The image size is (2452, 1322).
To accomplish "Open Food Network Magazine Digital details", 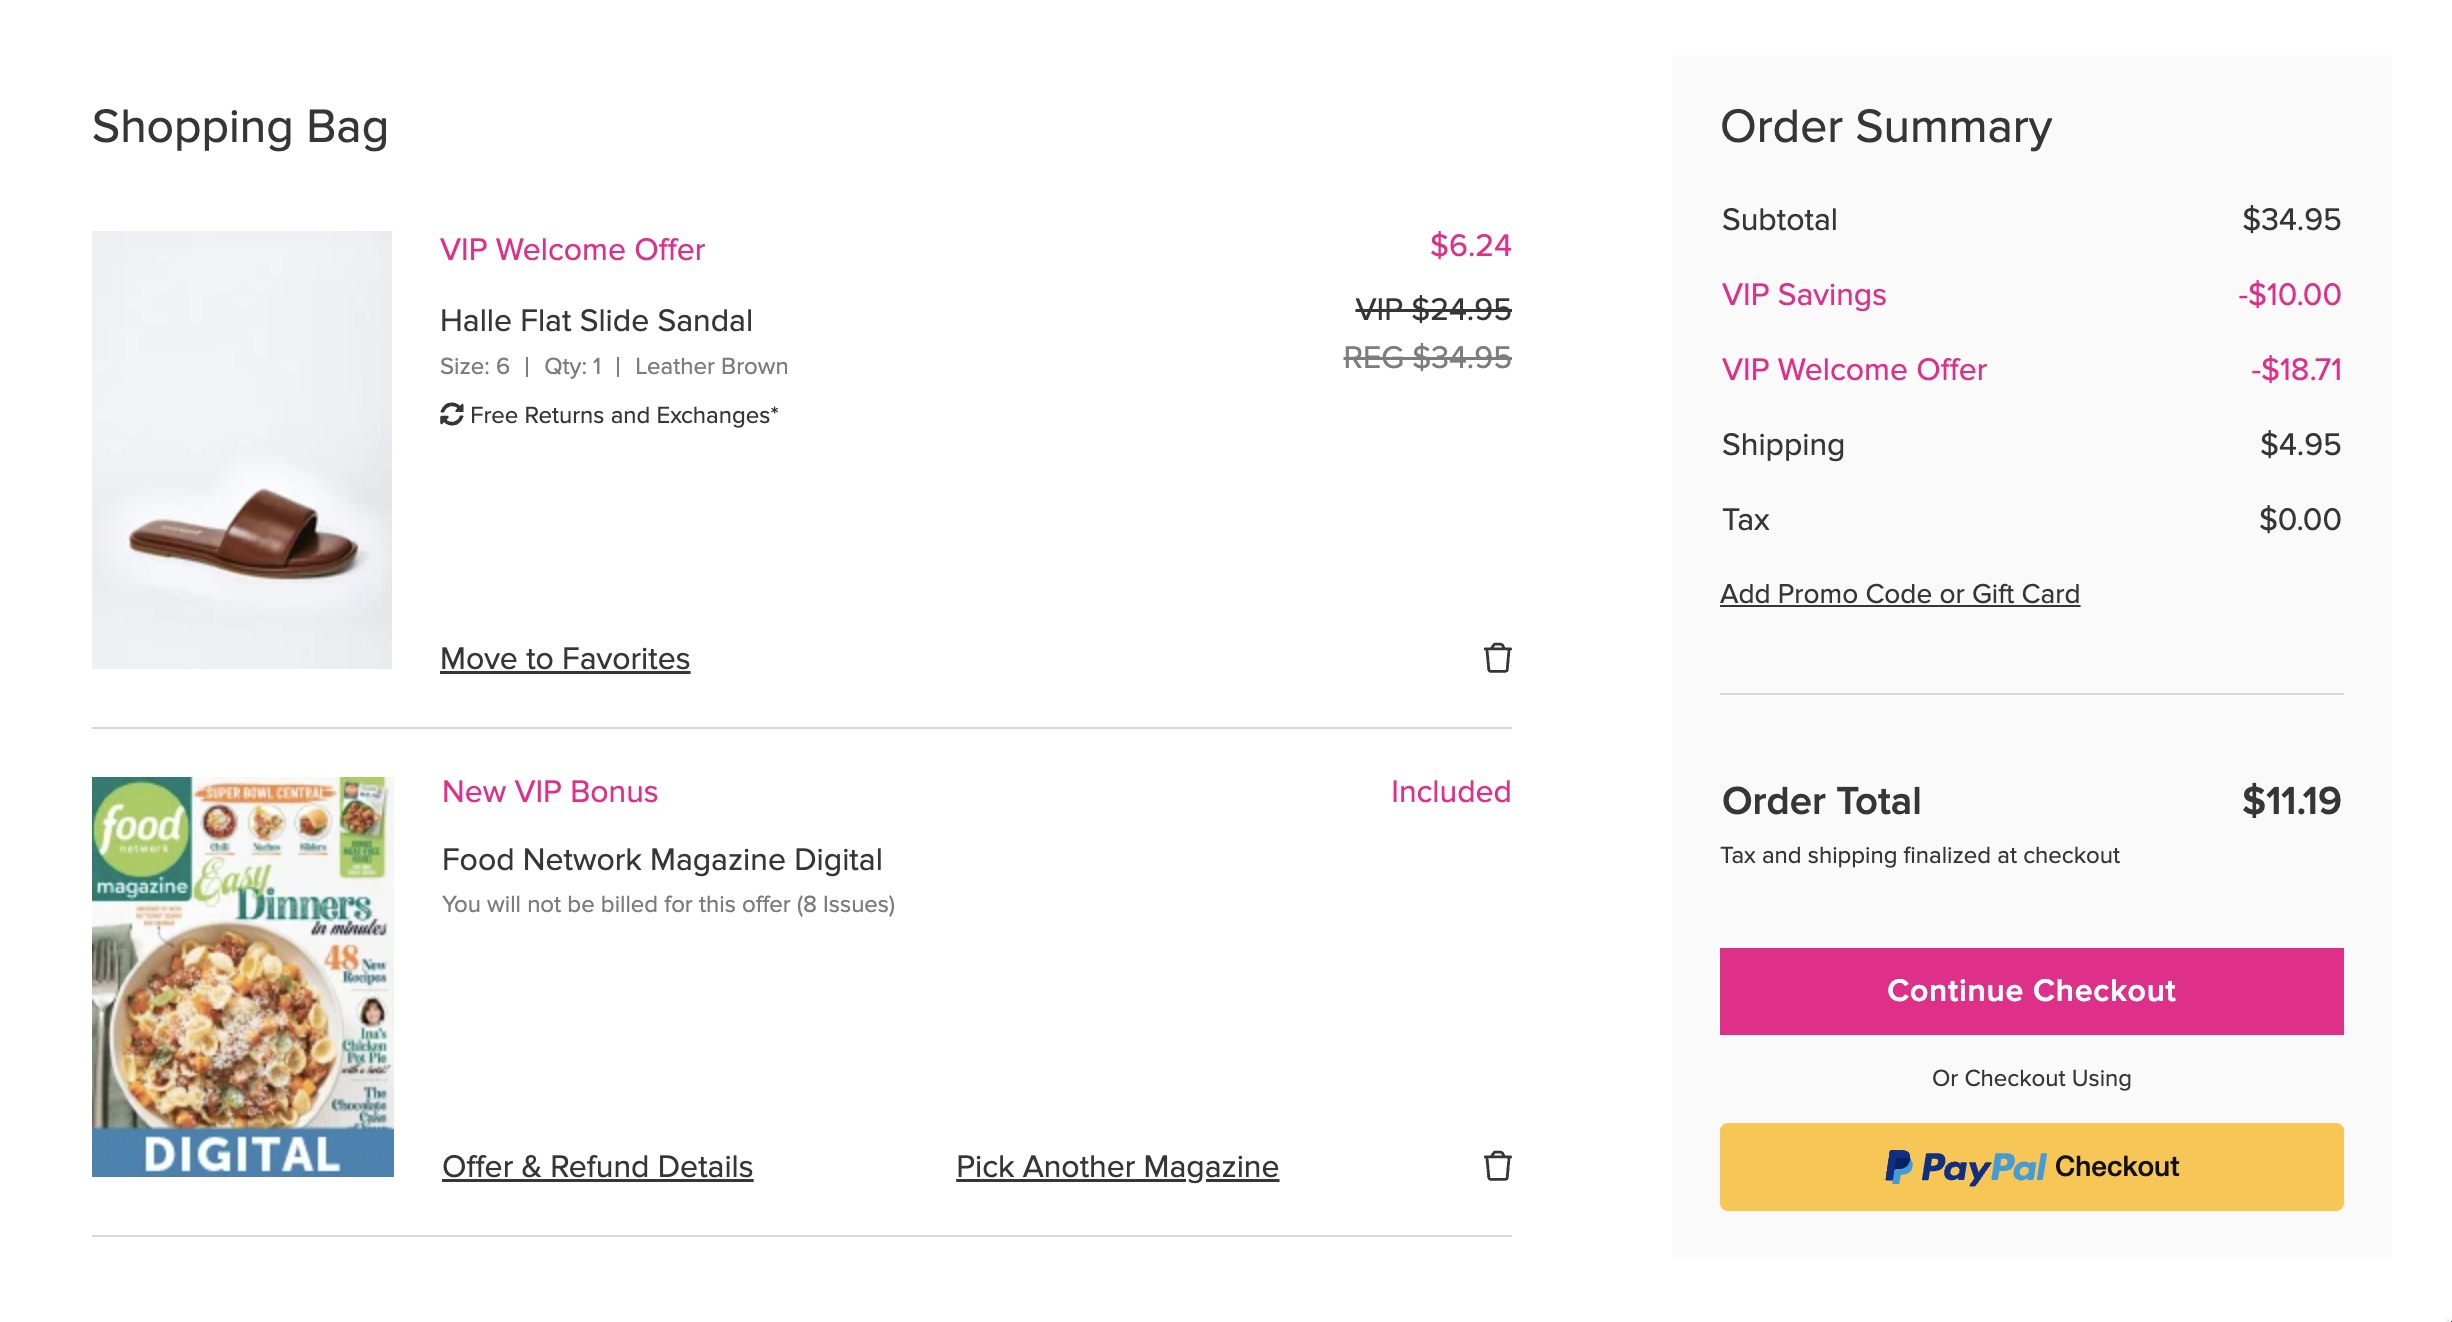I will [x=662, y=858].
